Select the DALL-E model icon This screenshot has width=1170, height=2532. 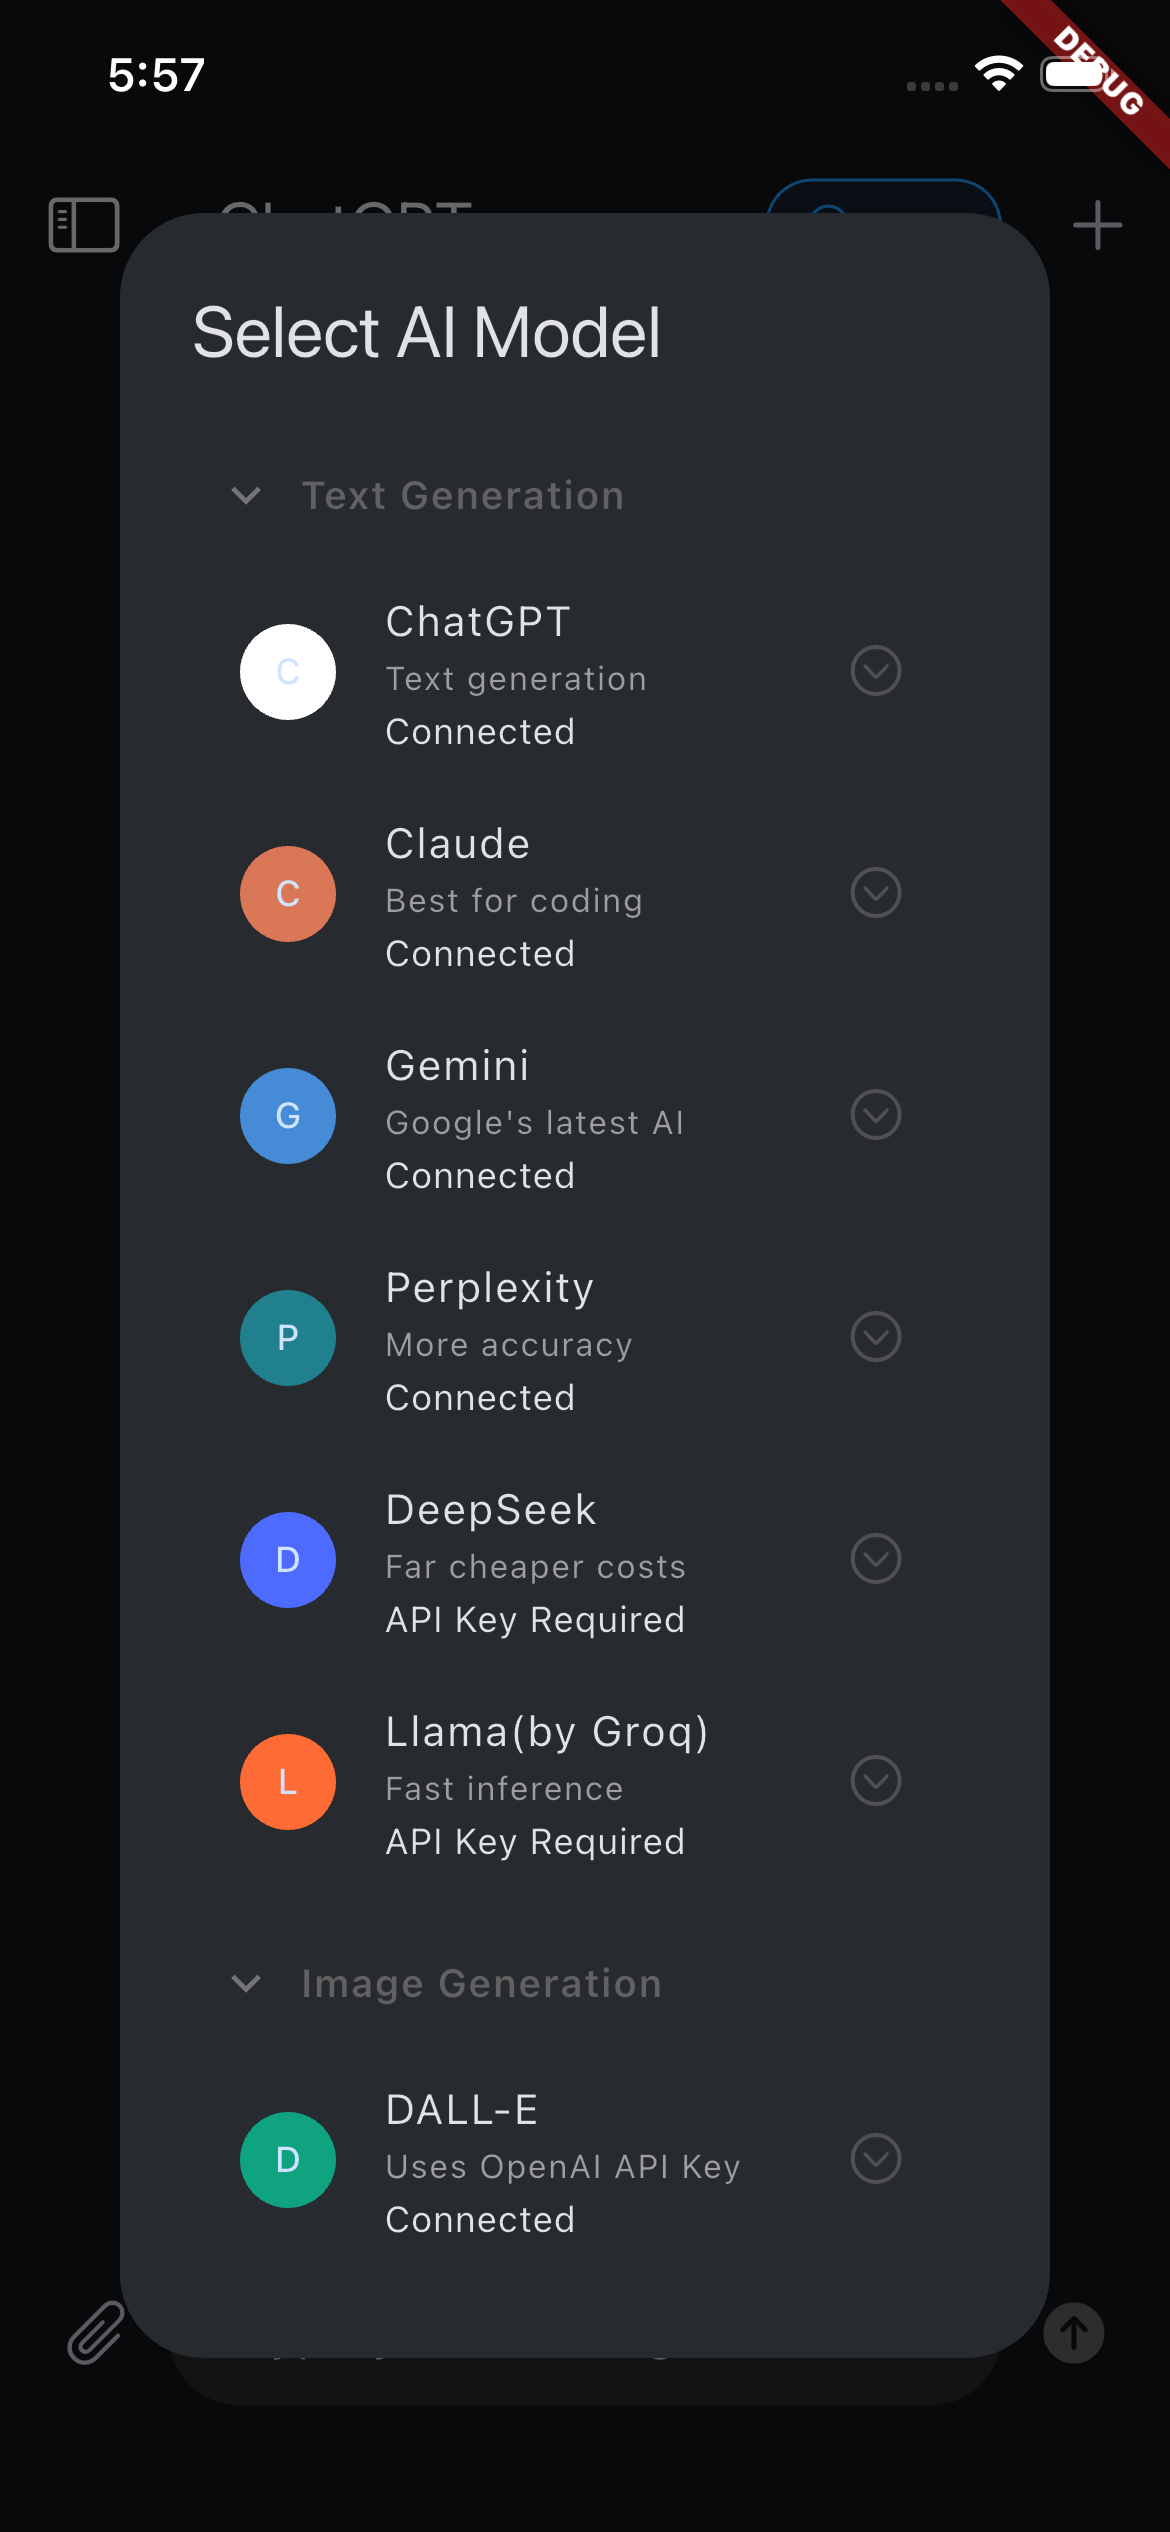(x=287, y=2160)
